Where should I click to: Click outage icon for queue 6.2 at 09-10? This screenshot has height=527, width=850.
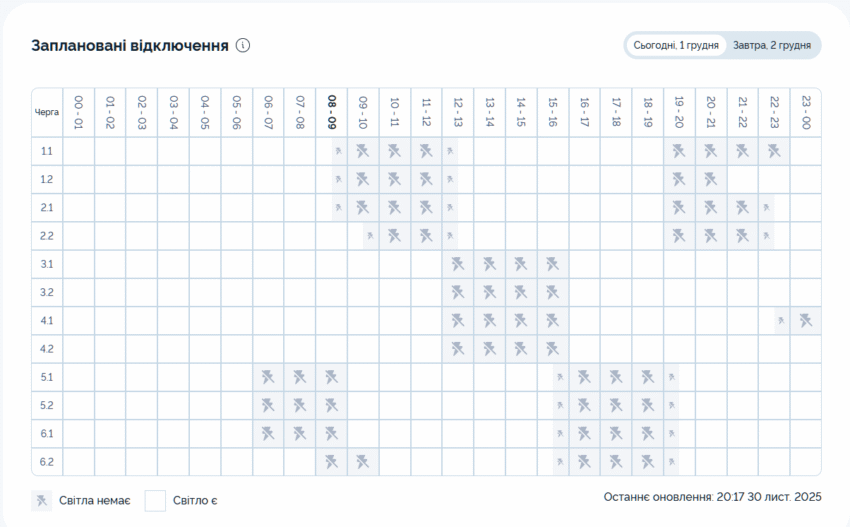point(363,462)
